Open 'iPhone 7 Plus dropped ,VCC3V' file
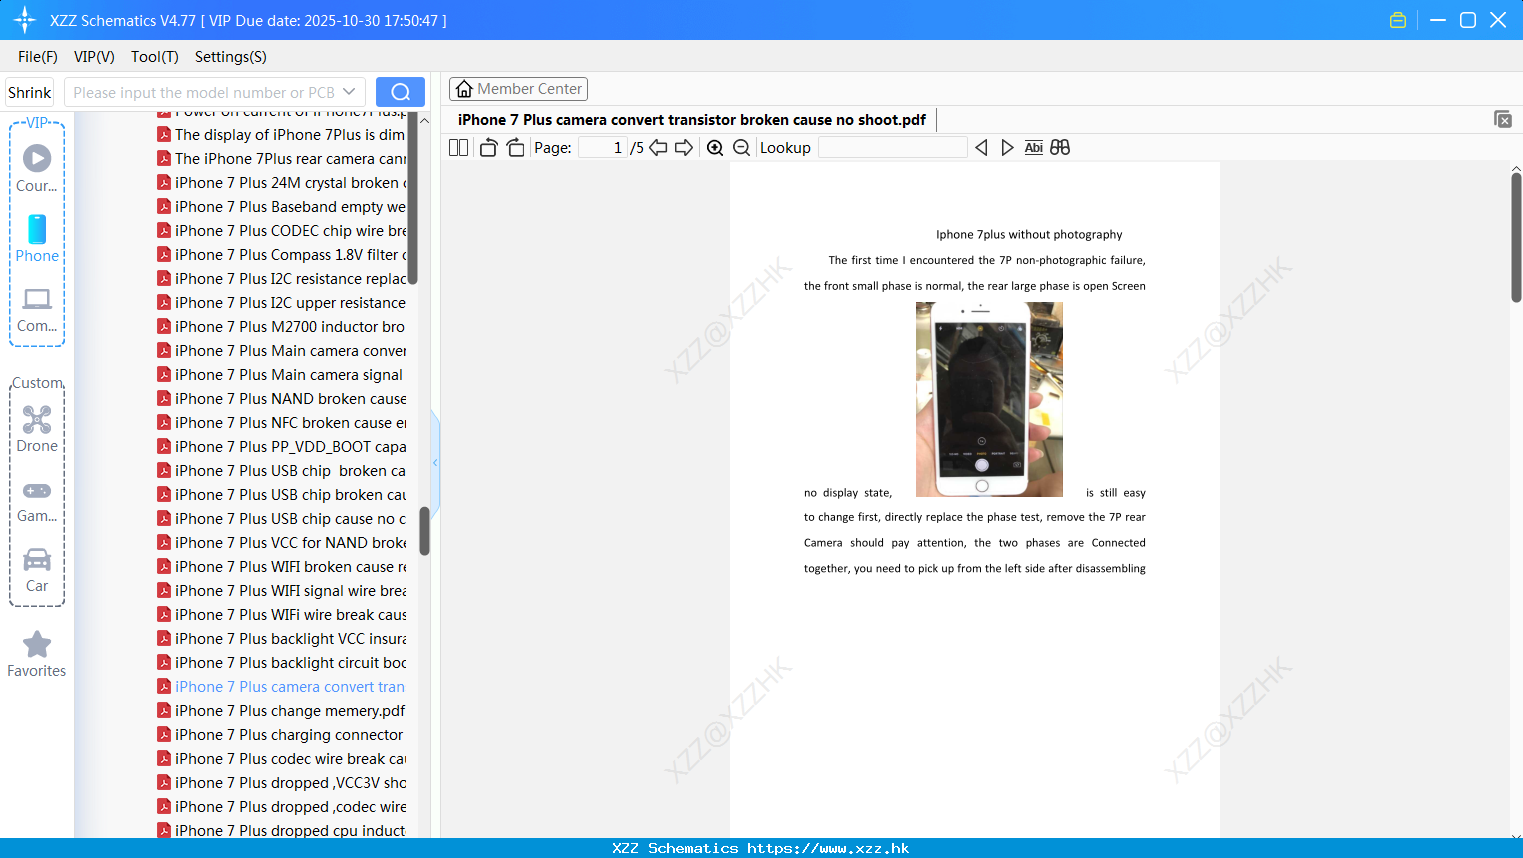This screenshot has height=858, width=1523. [x=282, y=783]
